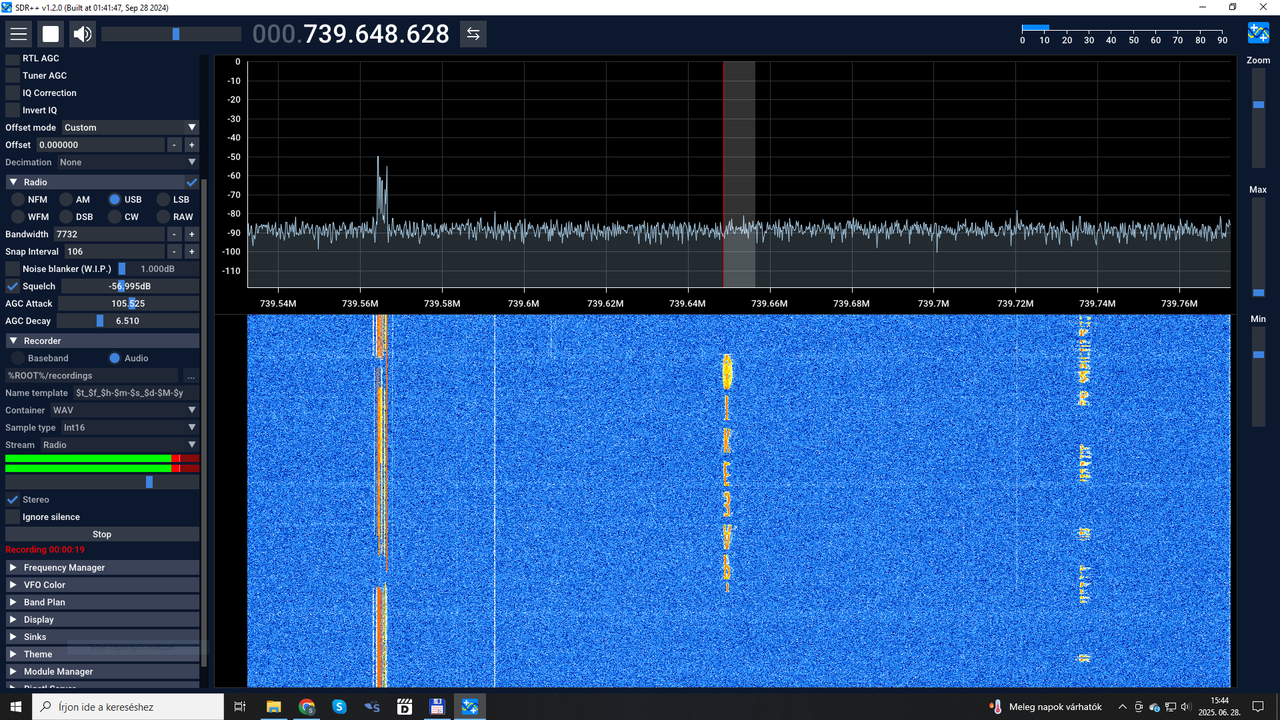
Task: Expand the VFO Color section
Action: [102, 585]
